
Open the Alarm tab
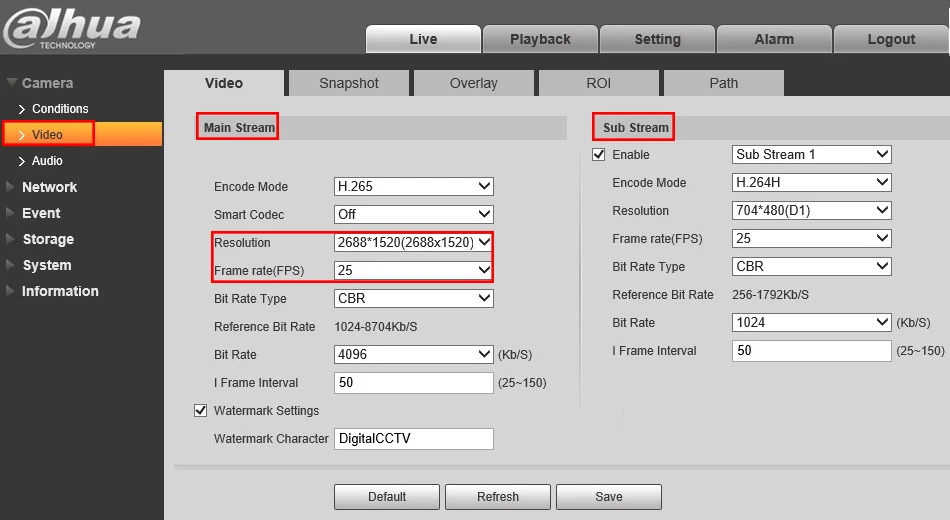pyautogui.click(x=774, y=39)
